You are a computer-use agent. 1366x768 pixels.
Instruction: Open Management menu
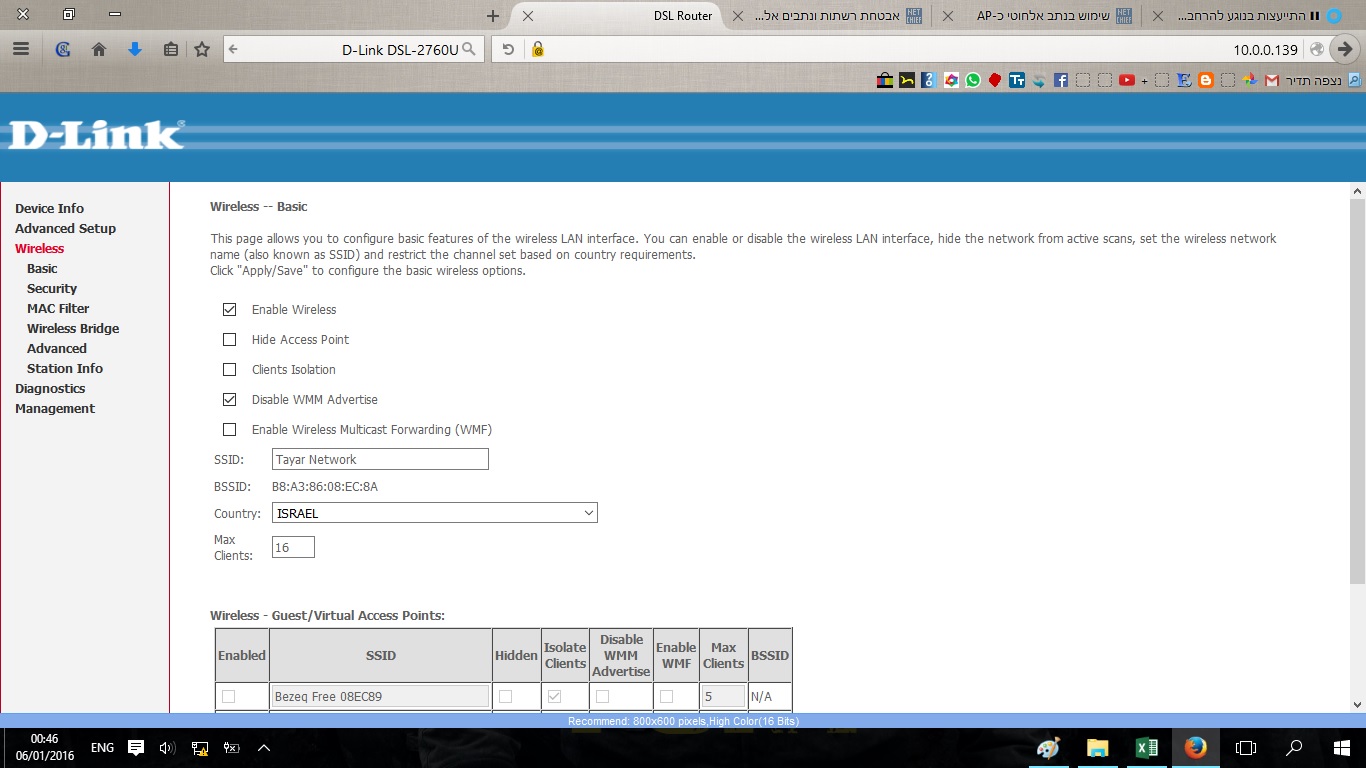[x=55, y=408]
